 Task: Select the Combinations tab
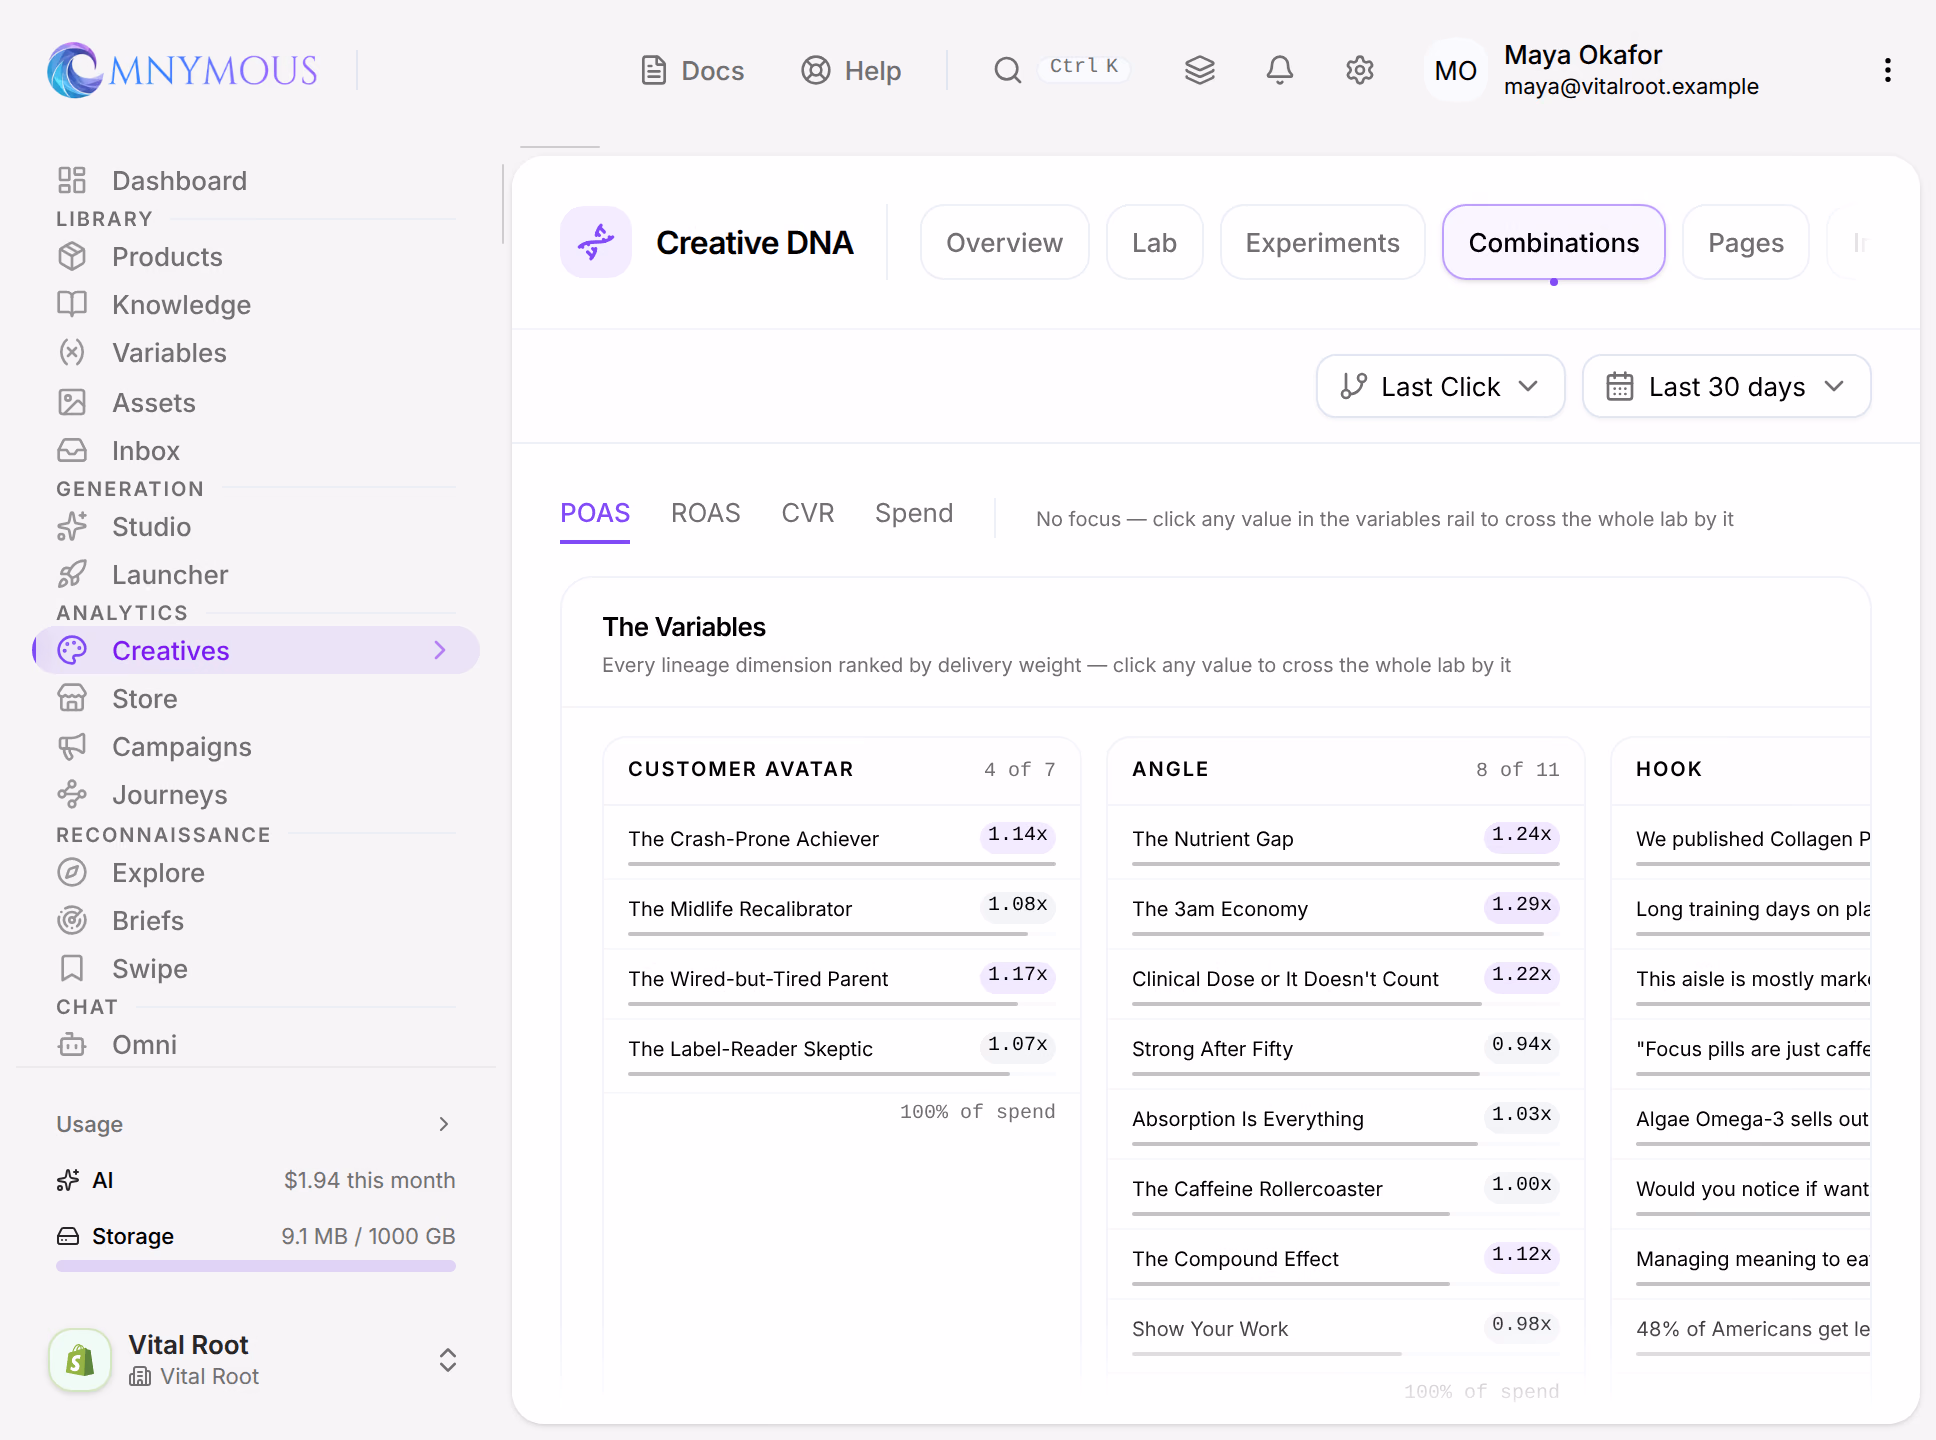point(1554,242)
